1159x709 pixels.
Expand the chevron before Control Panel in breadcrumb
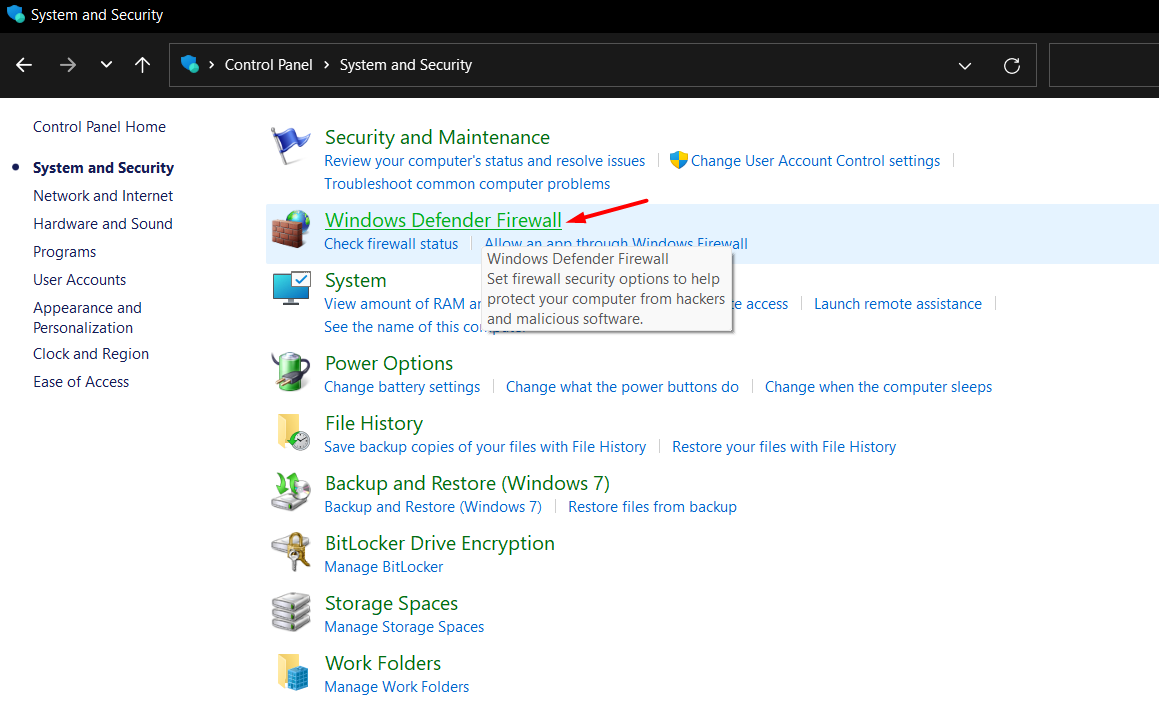click(211, 65)
